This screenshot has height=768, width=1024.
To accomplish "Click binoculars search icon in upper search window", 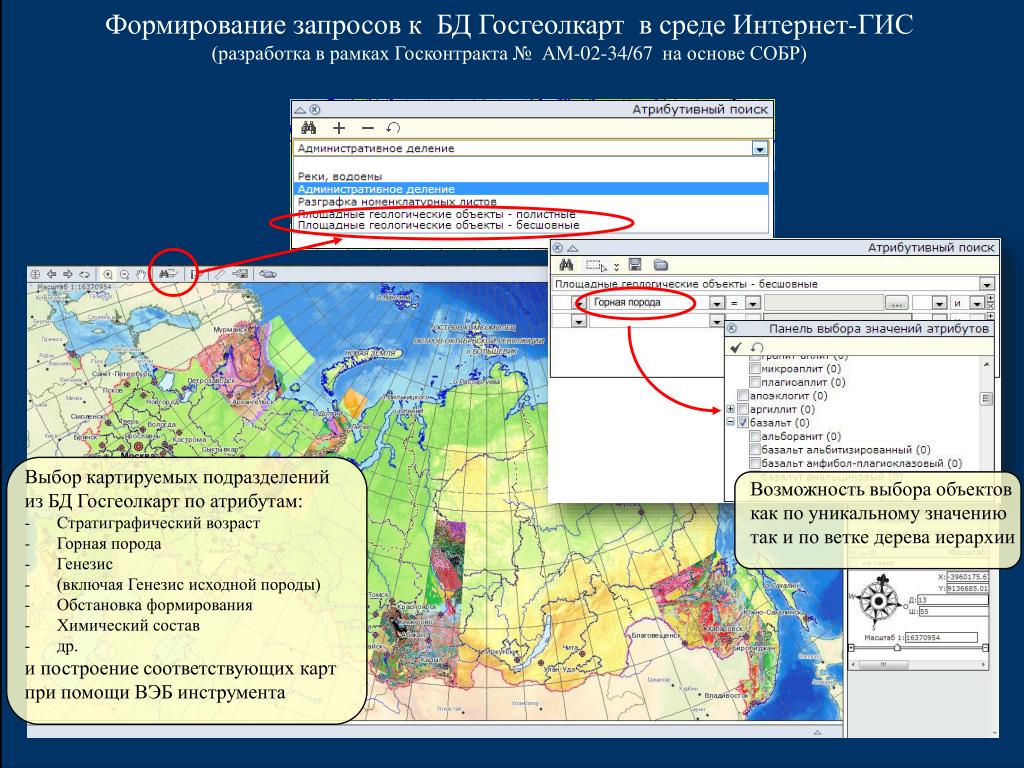I will pos(308,128).
